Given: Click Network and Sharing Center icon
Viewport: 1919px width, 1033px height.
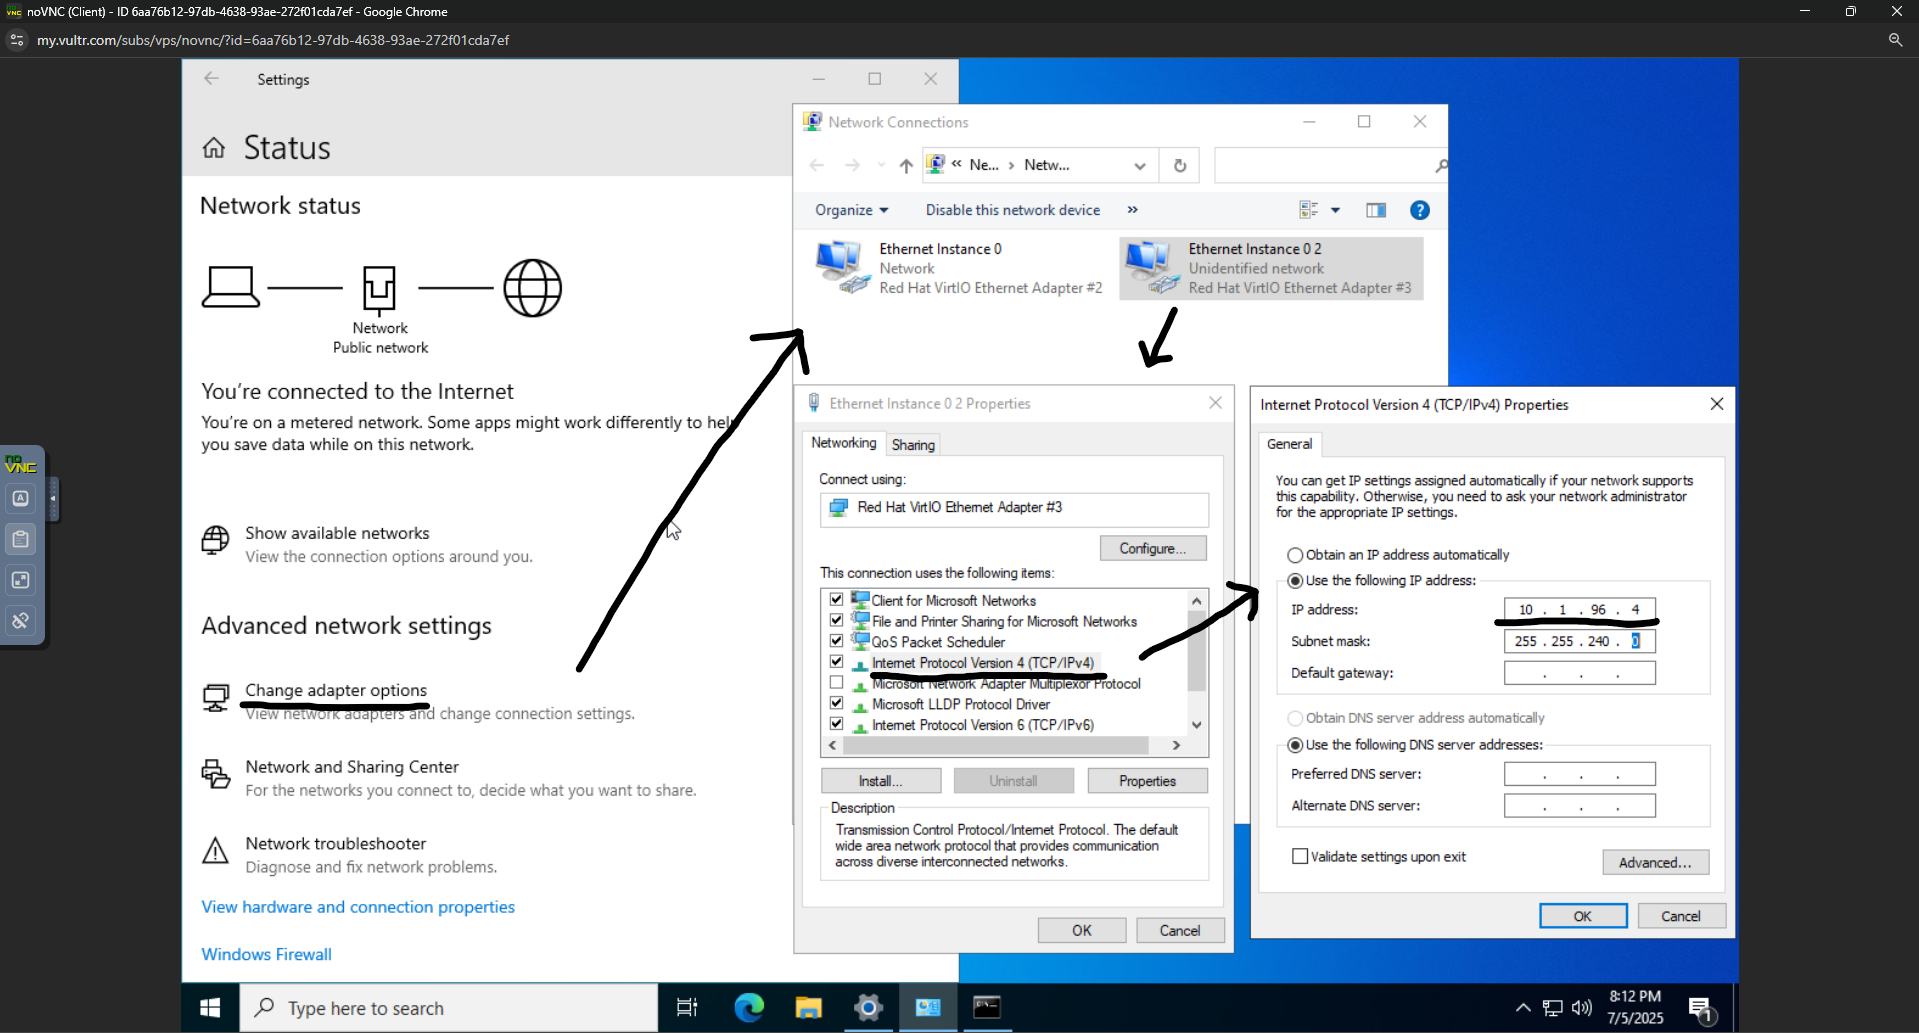Looking at the screenshot, I should coord(215,774).
